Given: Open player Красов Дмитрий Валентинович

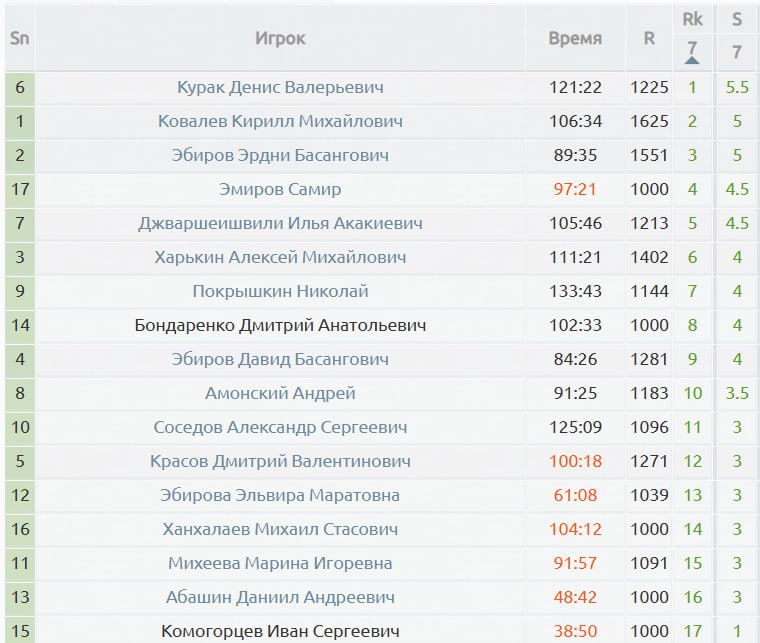Looking at the screenshot, I should (x=280, y=461).
